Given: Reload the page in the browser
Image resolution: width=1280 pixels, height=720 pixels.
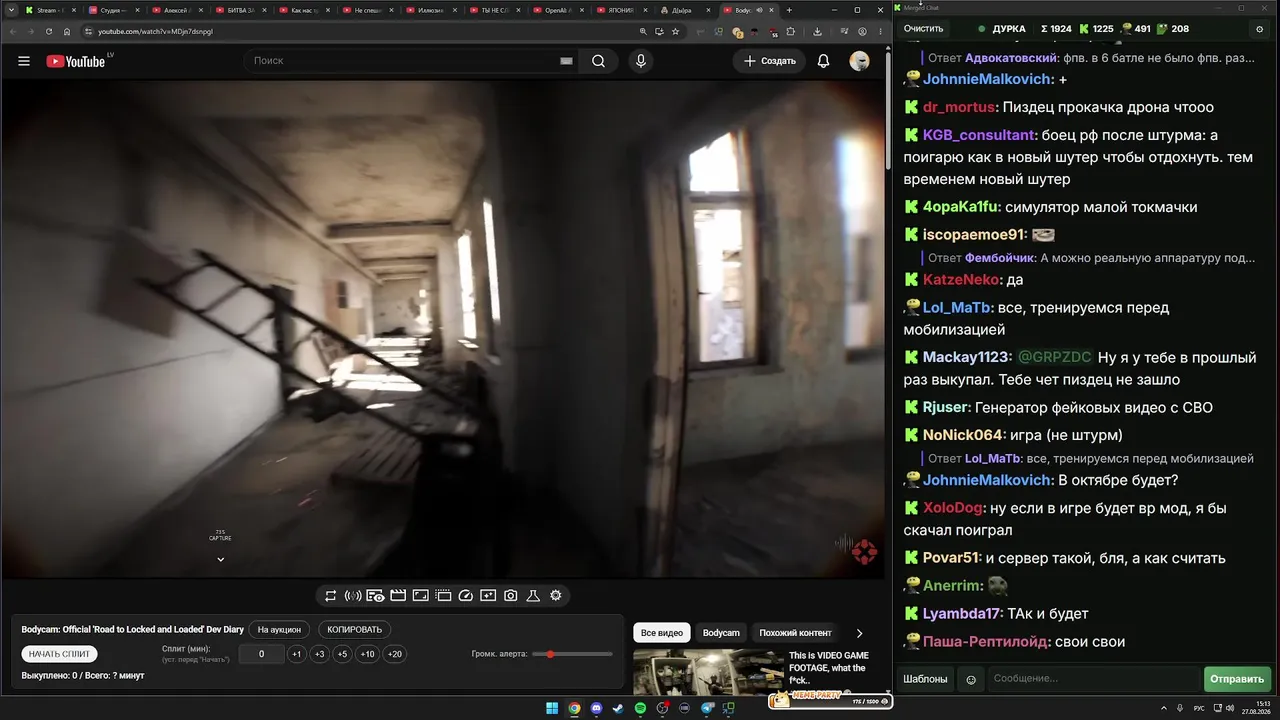Looking at the screenshot, I should pos(48,31).
